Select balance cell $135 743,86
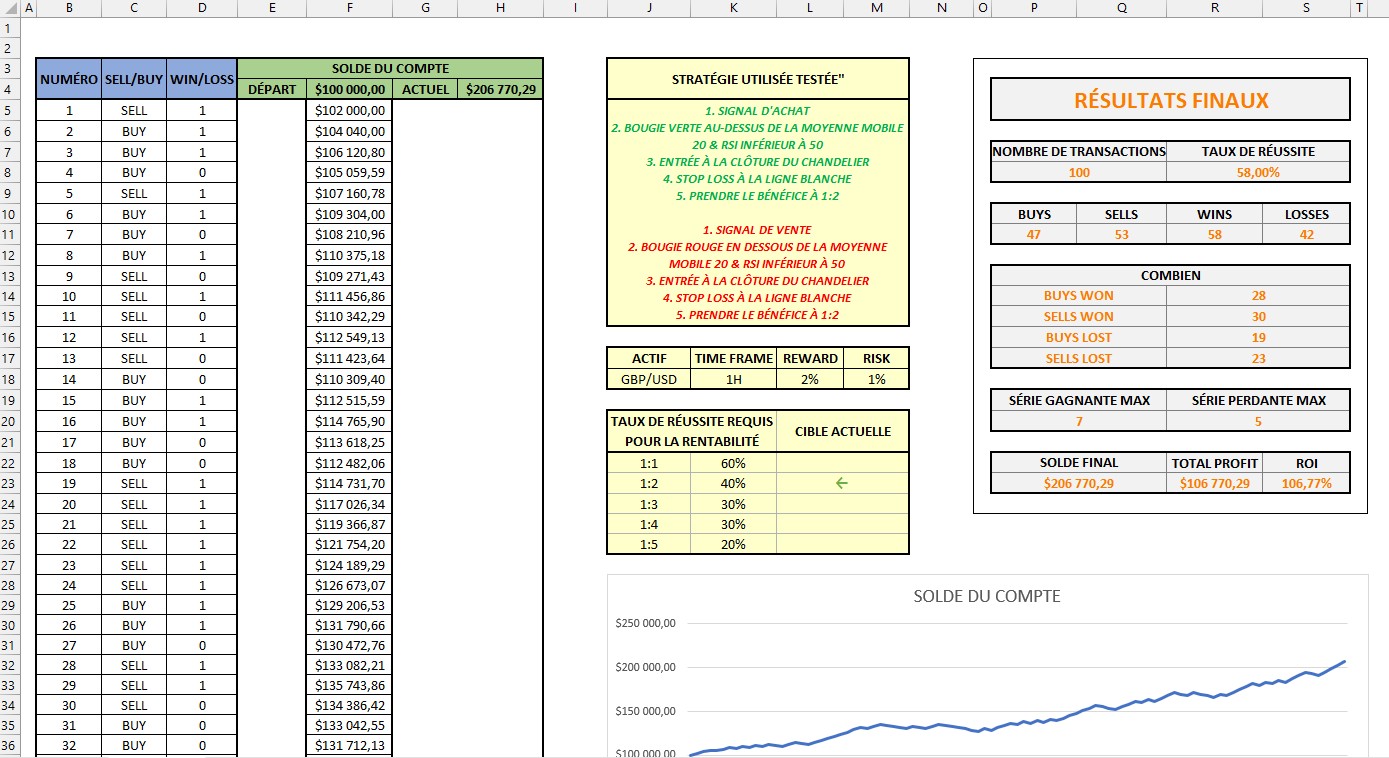This screenshot has height=758, width=1389. pos(349,685)
